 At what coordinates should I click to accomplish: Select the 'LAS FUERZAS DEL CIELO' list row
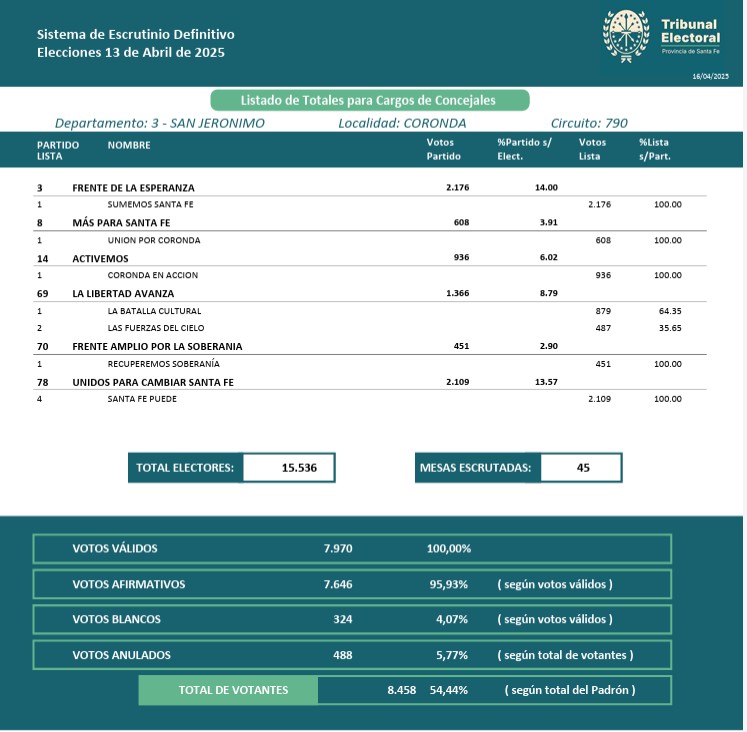pyautogui.click(x=370, y=328)
